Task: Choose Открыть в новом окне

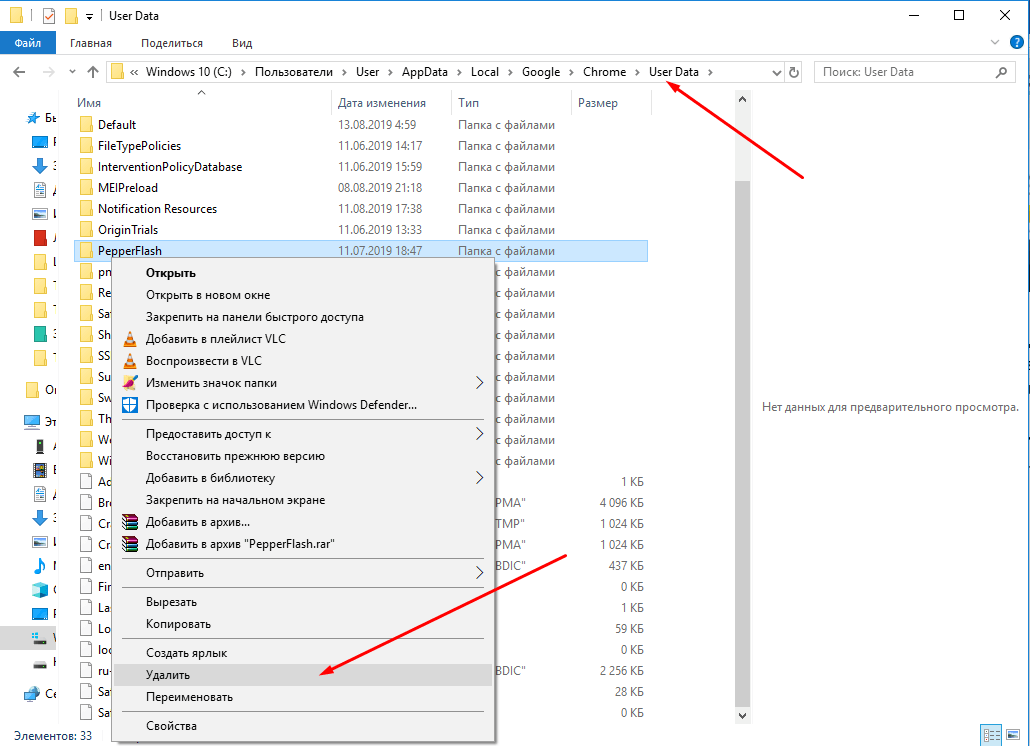Action: (303, 295)
